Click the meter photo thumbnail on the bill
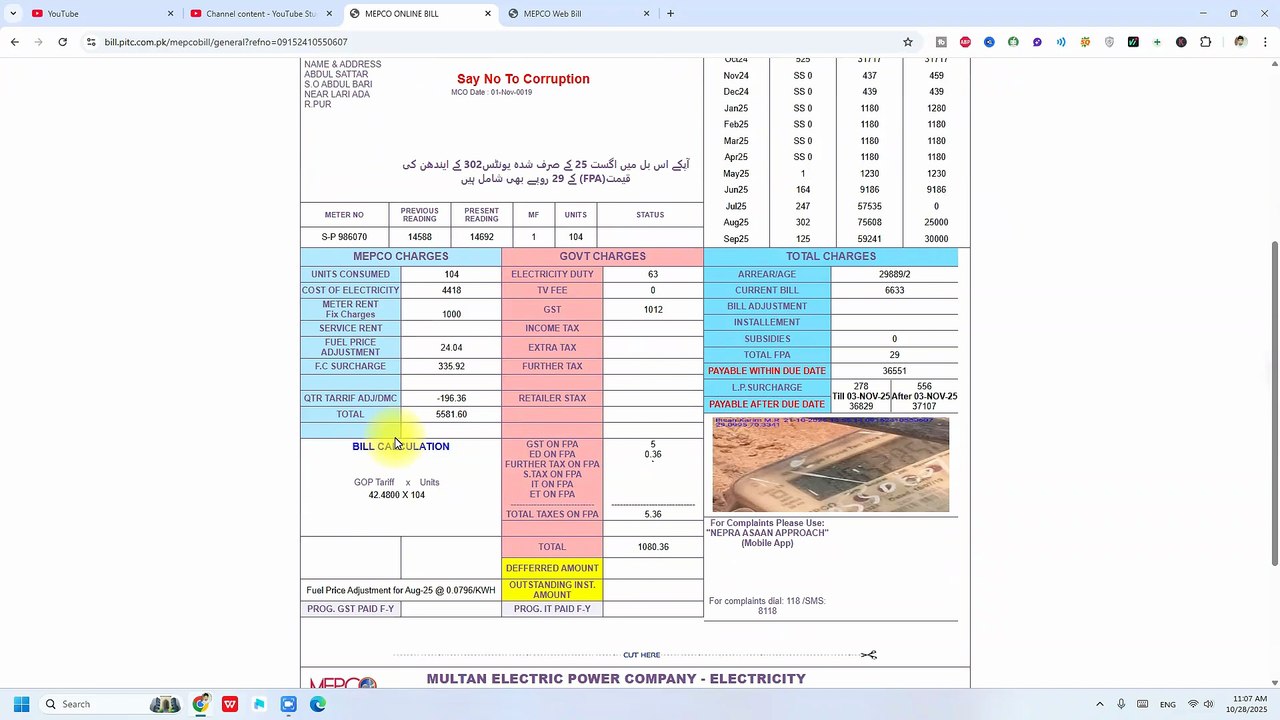Screen dimensions: 1280x720 [831, 465]
